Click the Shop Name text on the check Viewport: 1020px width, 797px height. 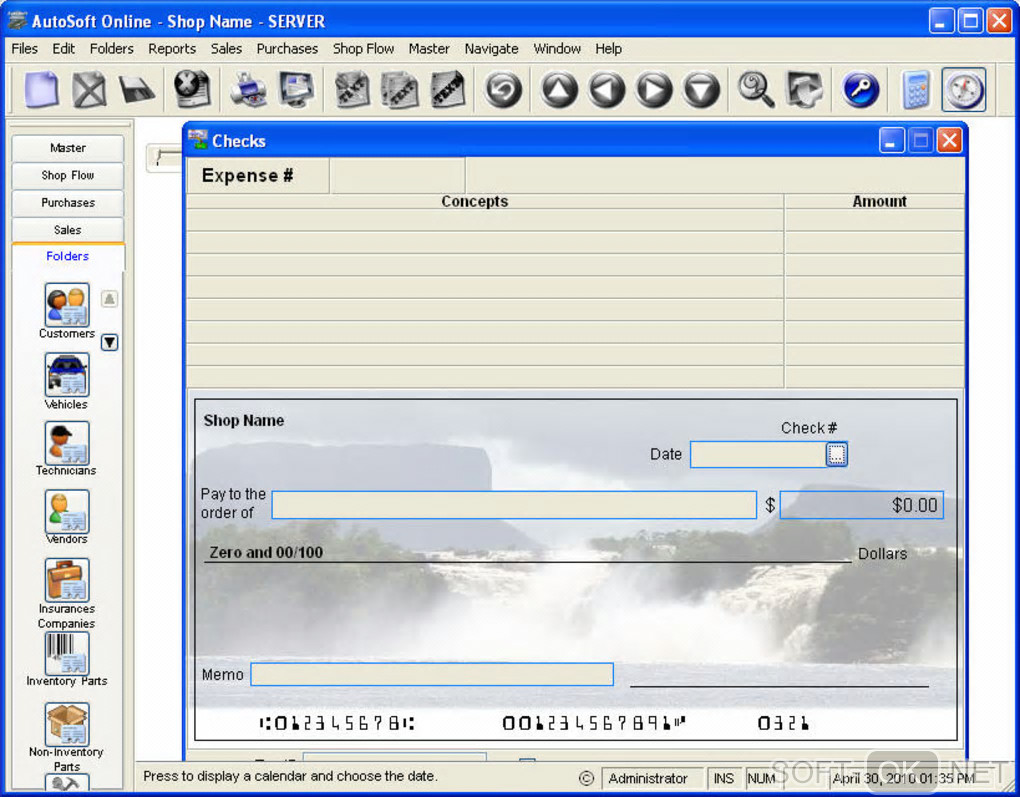click(x=244, y=420)
